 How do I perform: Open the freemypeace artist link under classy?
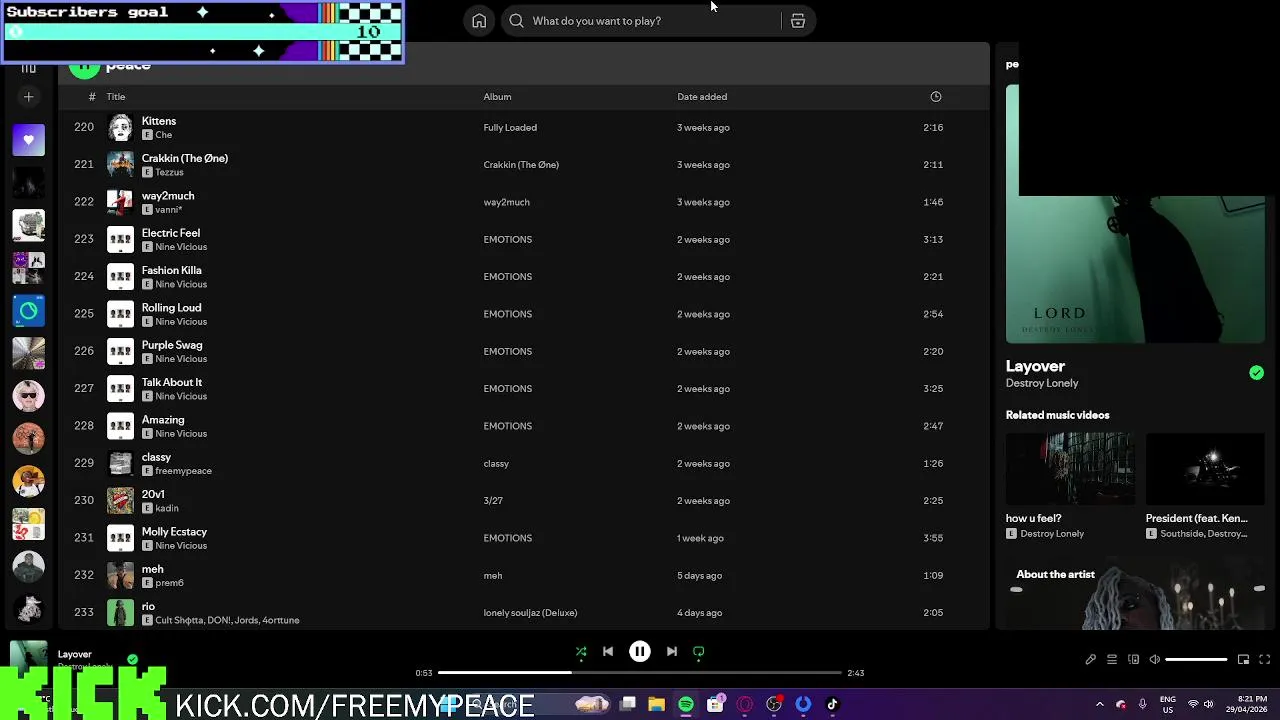183,471
